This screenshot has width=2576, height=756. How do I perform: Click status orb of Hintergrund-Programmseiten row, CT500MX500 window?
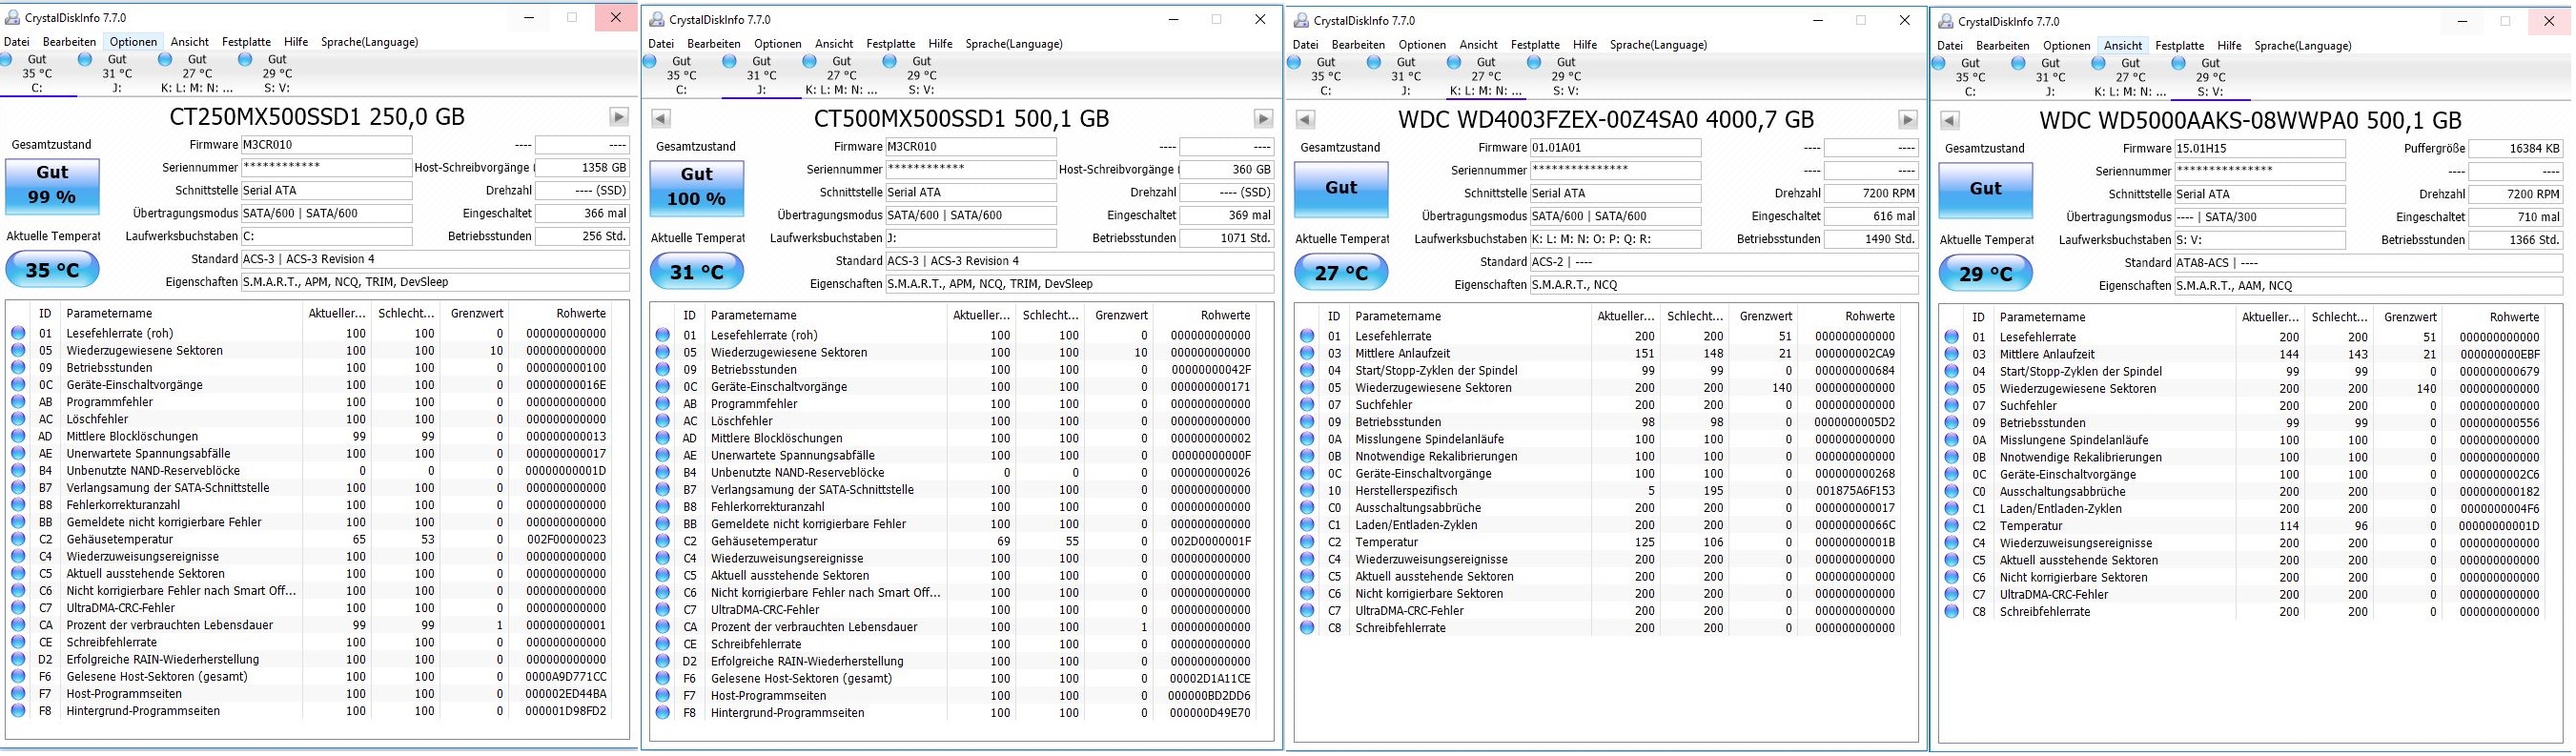663,713
